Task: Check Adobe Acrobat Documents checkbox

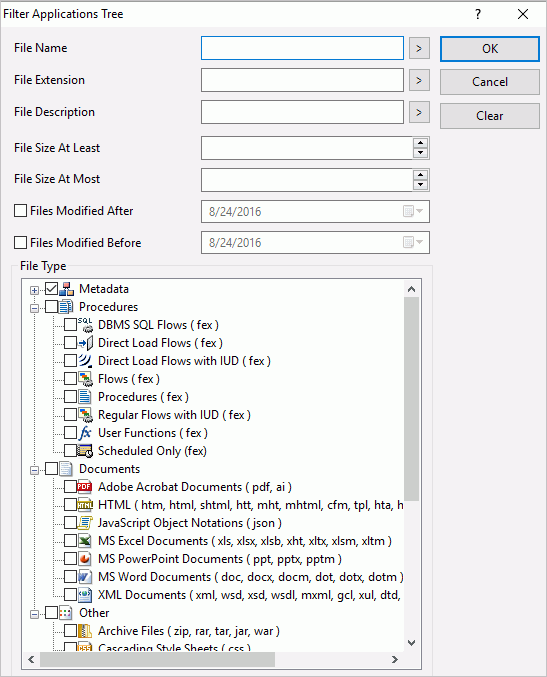Action: click(x=70, y=487)
